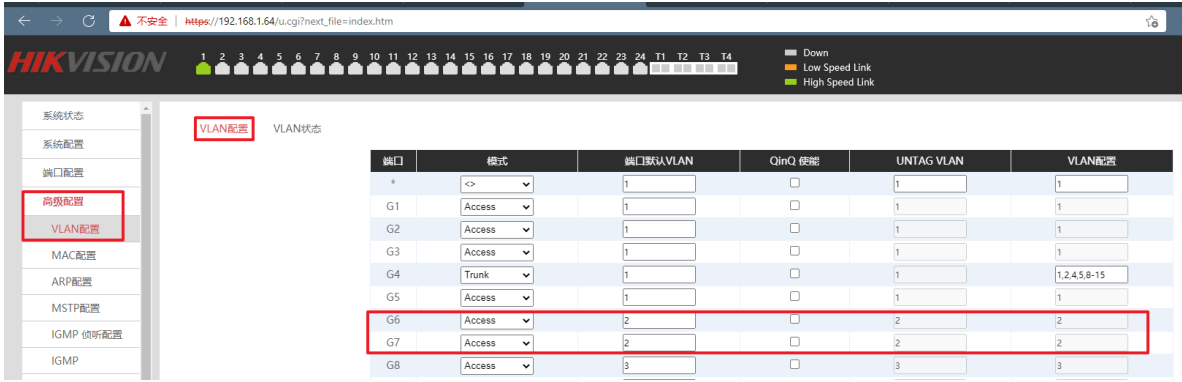Enable QinQ for port G5
Screen dimensions: 1182x382
coord(795,297)
